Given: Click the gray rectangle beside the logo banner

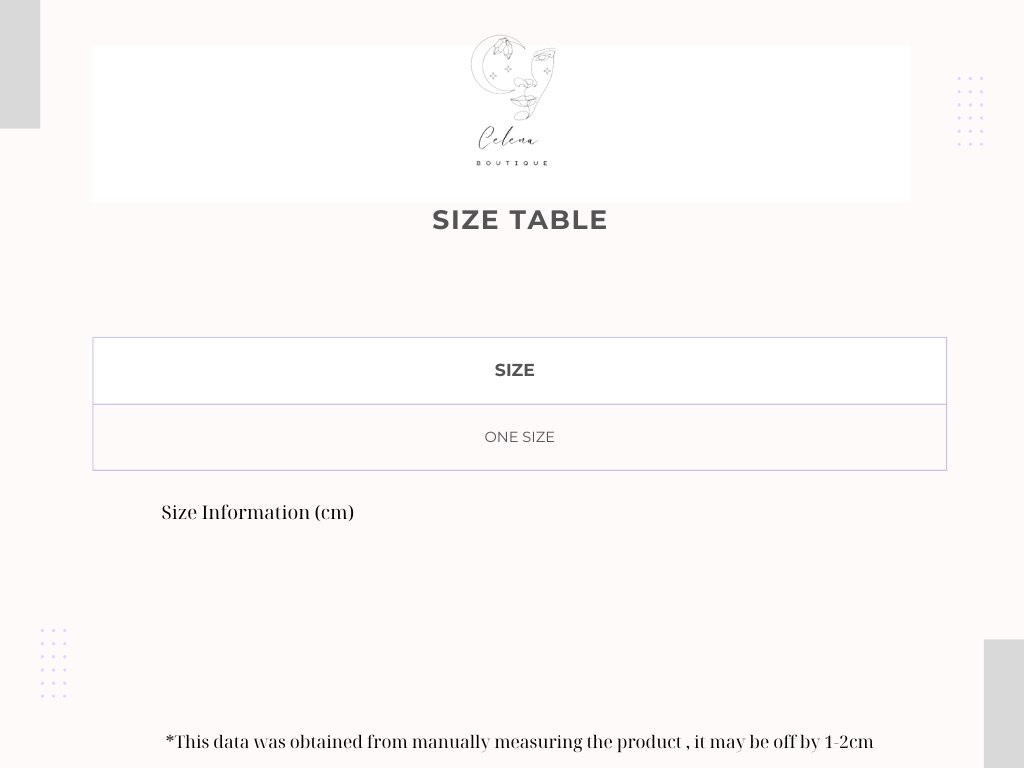Looking at the screenshot, I should coord(20,64).
